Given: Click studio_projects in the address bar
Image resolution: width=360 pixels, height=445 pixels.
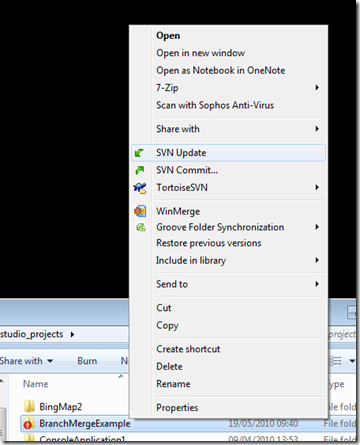Looking at the screenshot, I should click(x=32, y=334).
